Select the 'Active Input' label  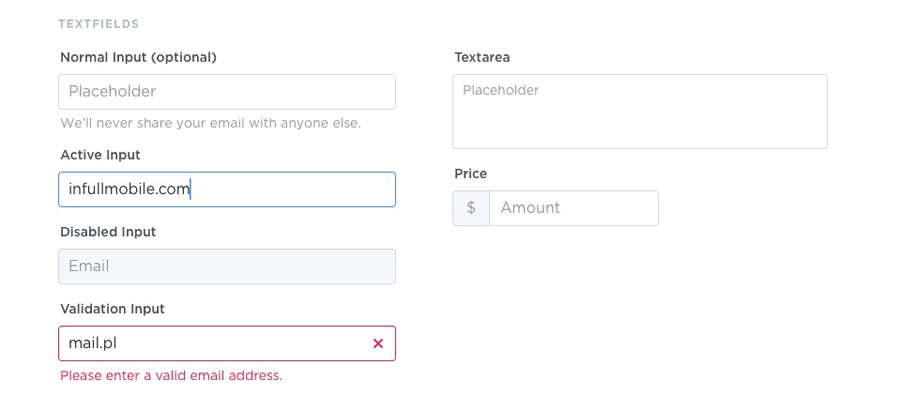pyautogui.click(x=100, y=155)
